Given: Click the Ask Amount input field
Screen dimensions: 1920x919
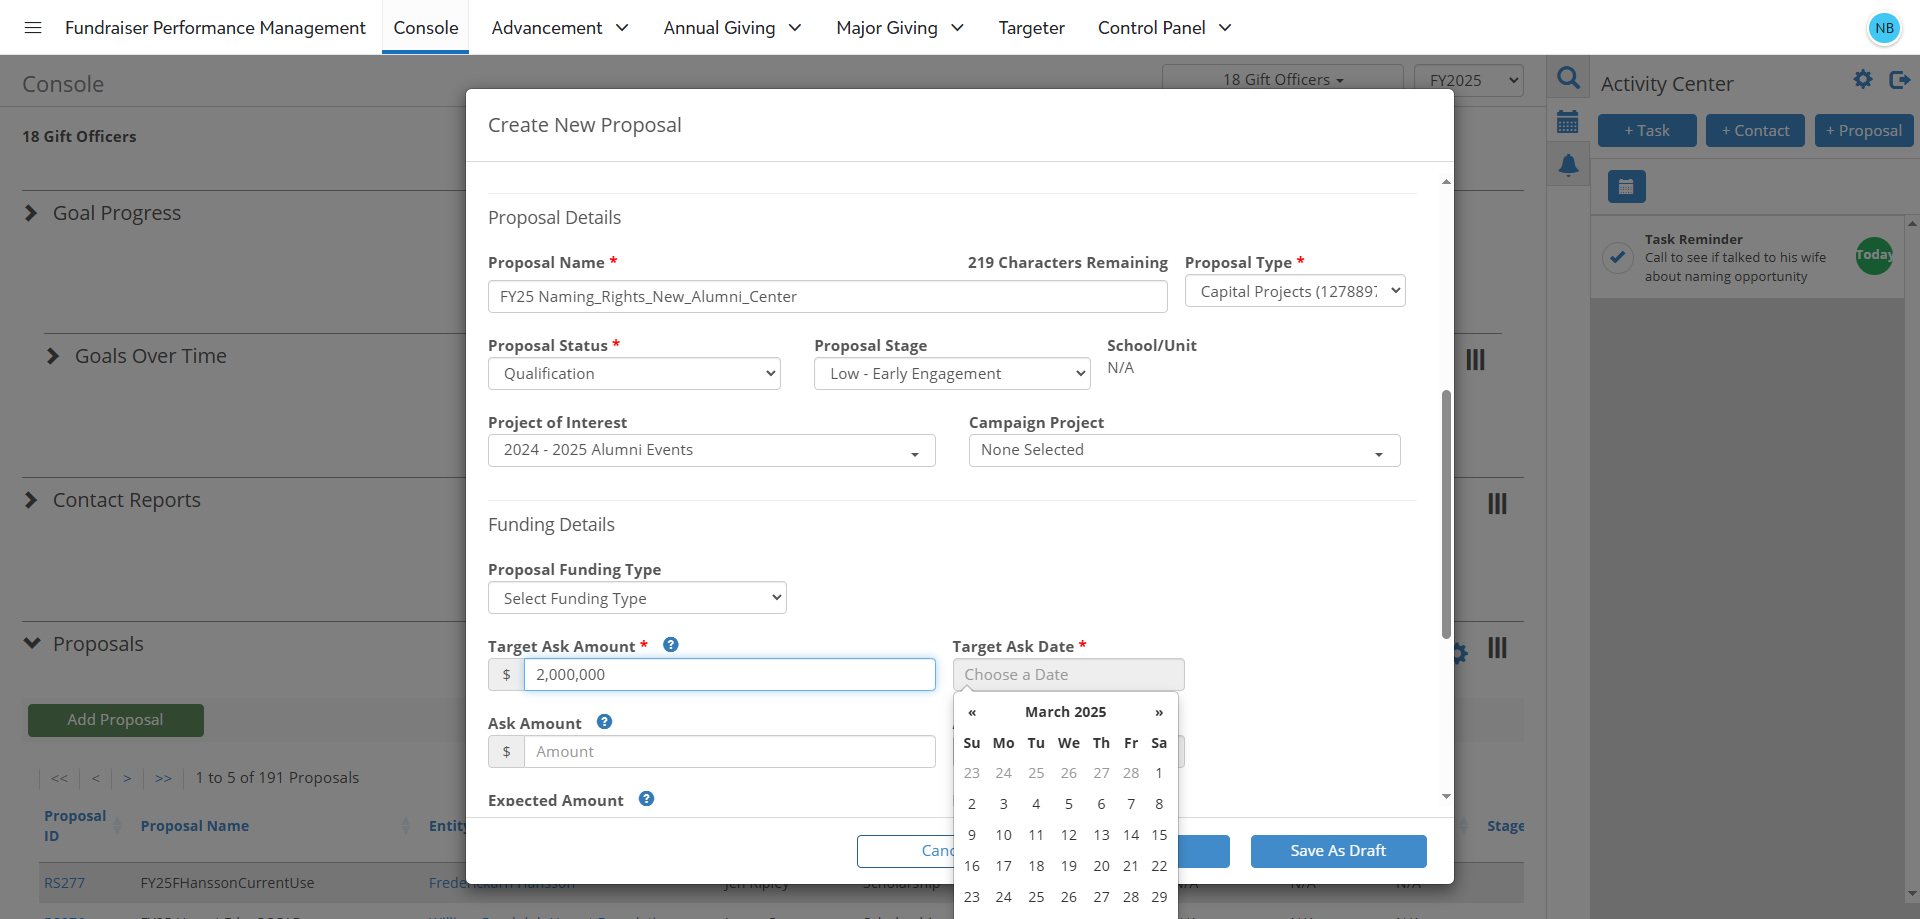Looking at the screenshot, I should pyautogui.click(x=730, y=751).
